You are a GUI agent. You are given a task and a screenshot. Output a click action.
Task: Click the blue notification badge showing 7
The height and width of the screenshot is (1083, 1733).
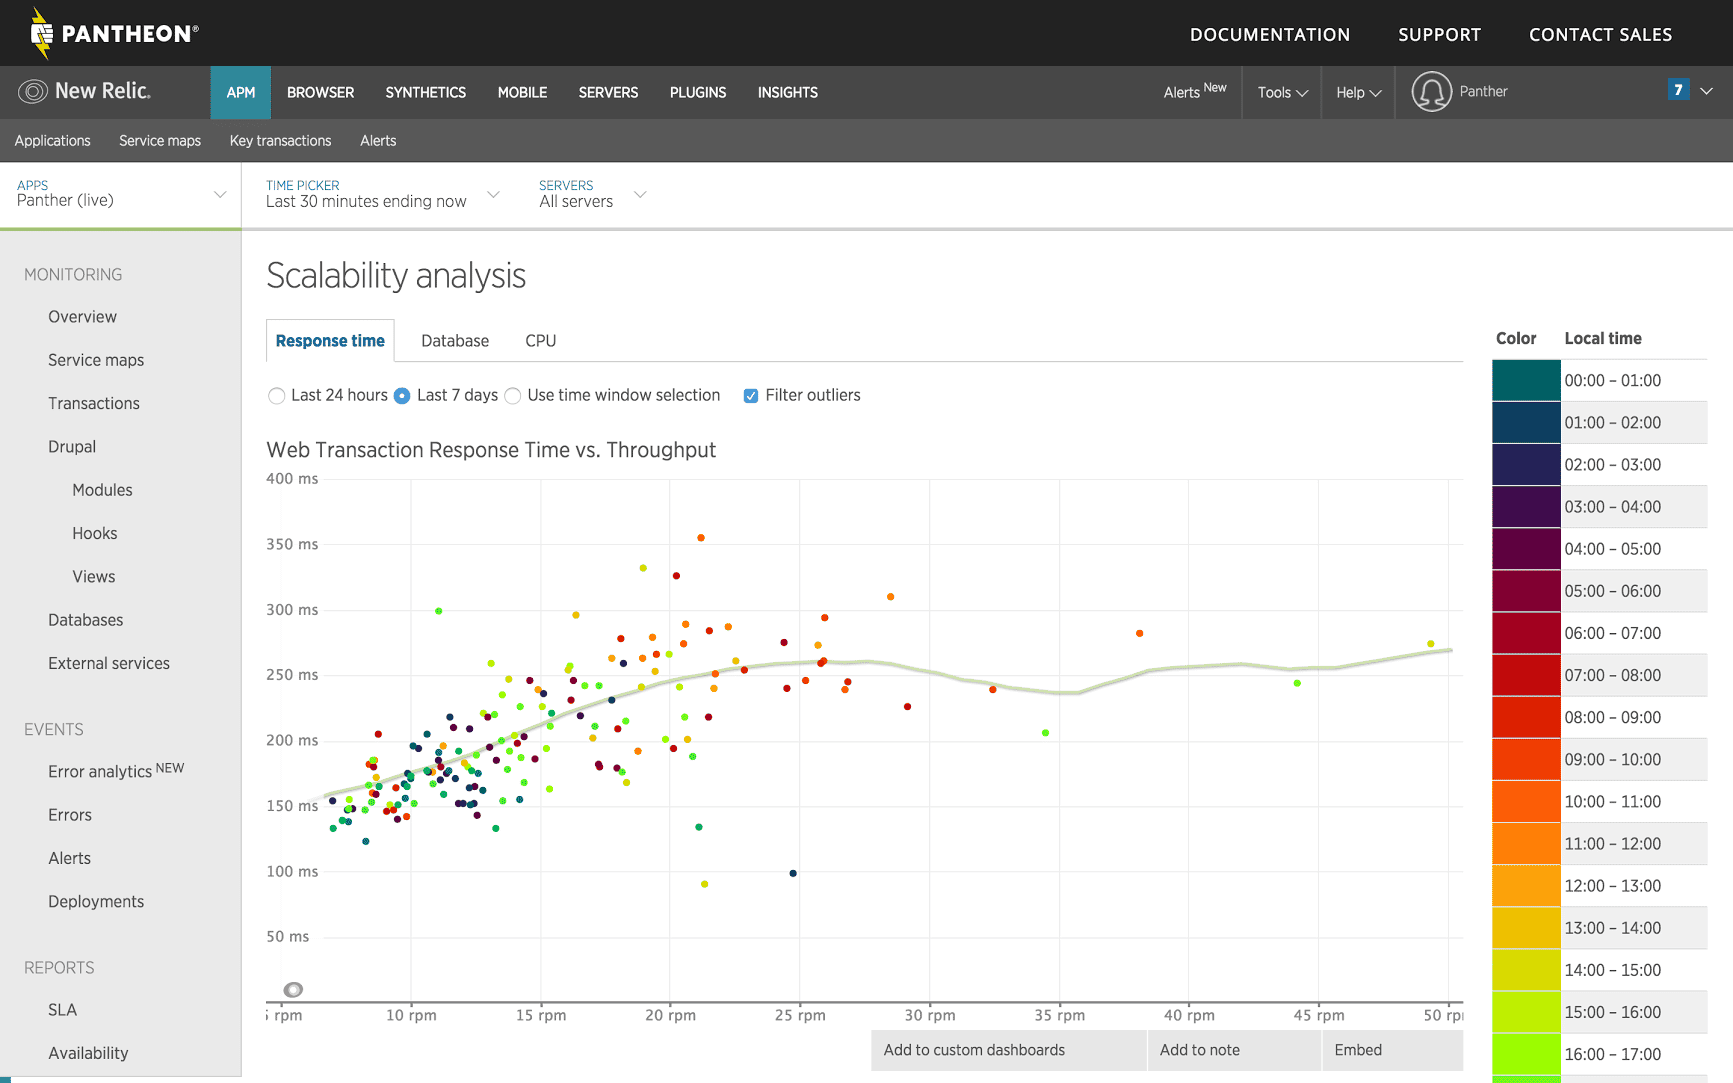tap(1678, 90)
